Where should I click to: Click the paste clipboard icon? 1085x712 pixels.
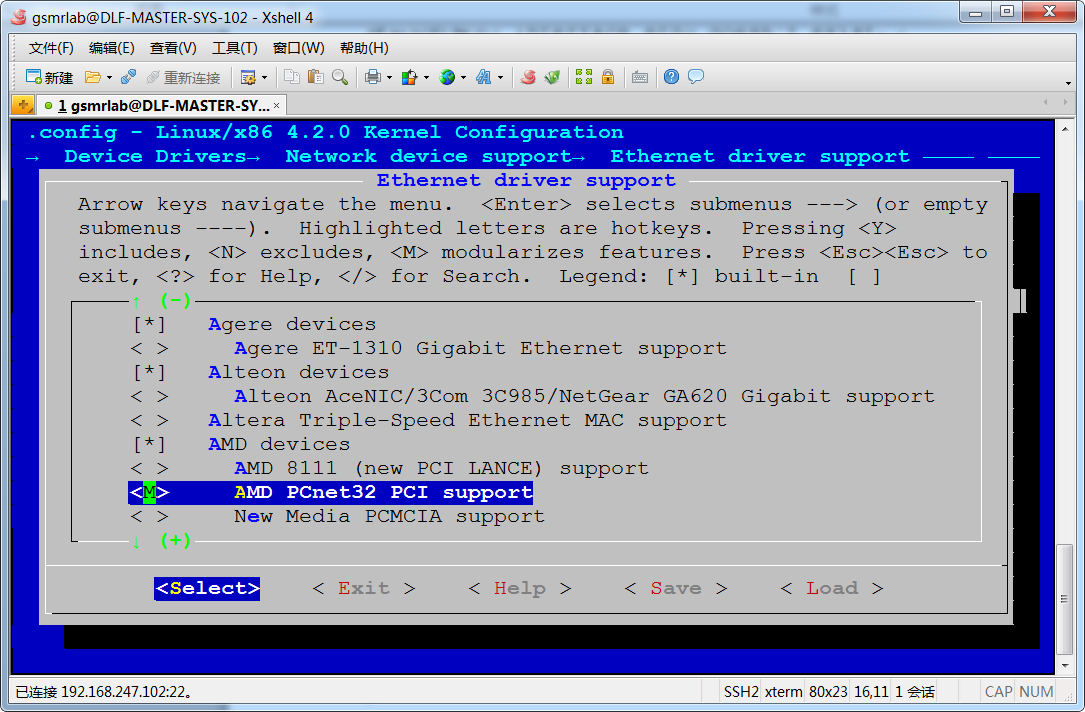coord(316,77)
